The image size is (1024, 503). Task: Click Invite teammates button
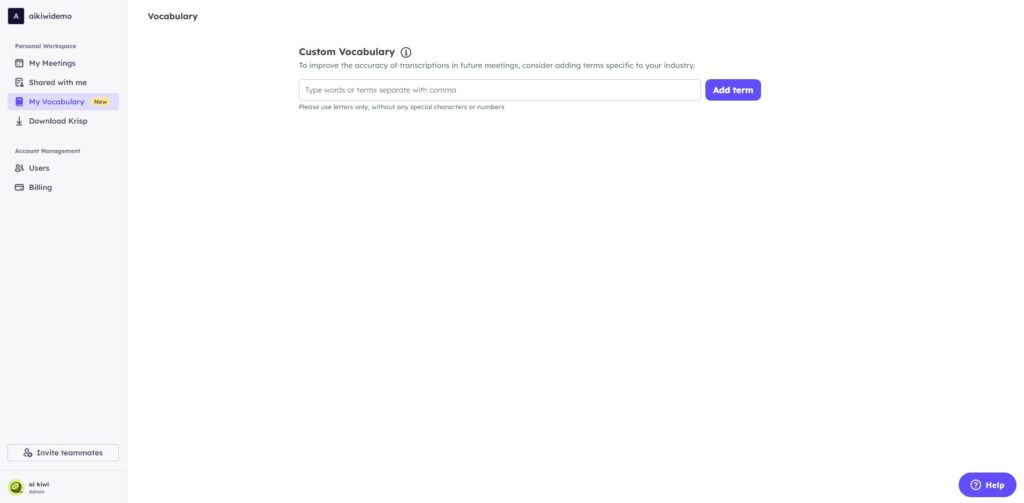(x=63, y=453)
